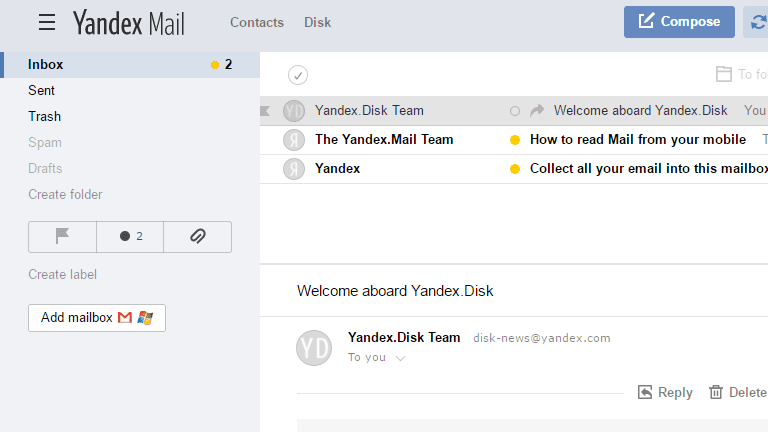
Task: Open the hamburger navigation menu
Action: click(x=47, y=23)
